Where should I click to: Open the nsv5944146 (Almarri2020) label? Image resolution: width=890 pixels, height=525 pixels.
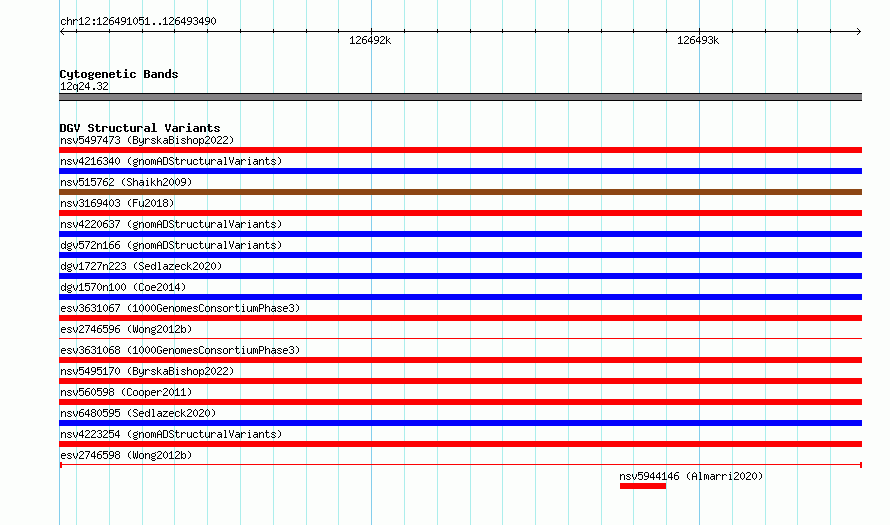click(691, 476)
